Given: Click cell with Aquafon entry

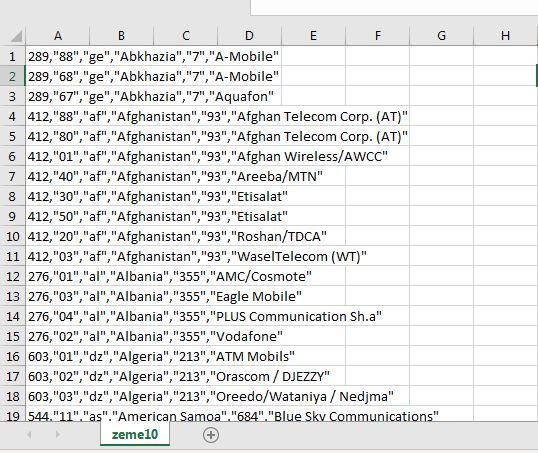Looking at the screenshot, I should pyautogui.click(x=58, y=96).
